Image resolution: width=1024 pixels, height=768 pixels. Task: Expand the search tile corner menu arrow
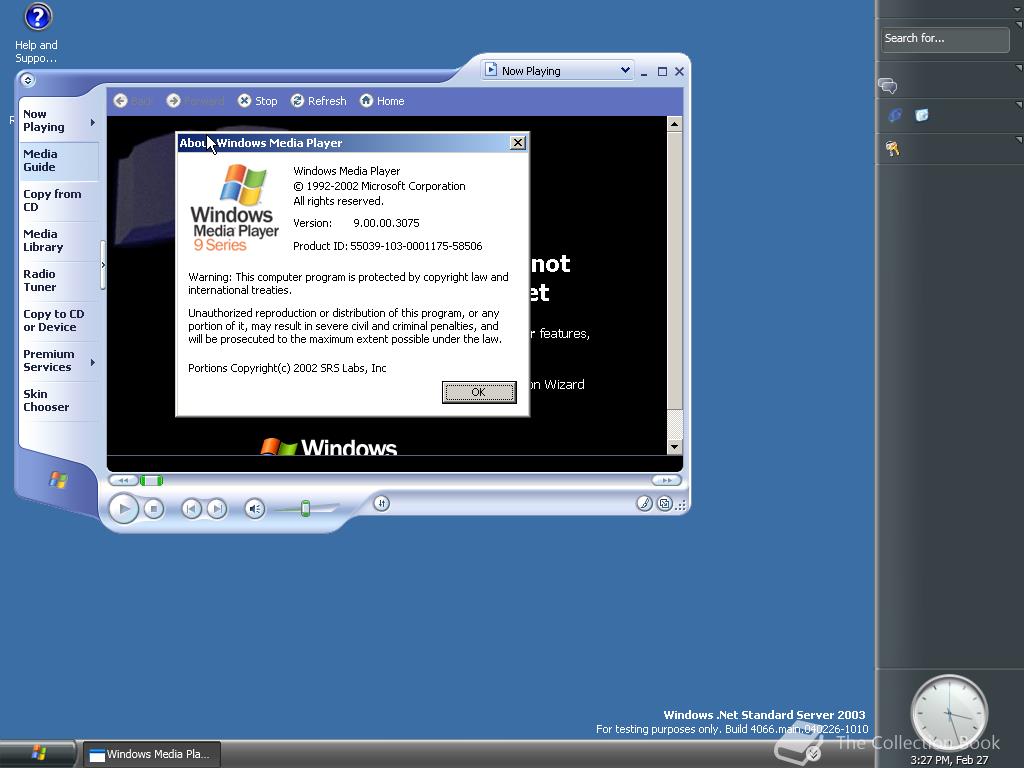[1019, 25]
